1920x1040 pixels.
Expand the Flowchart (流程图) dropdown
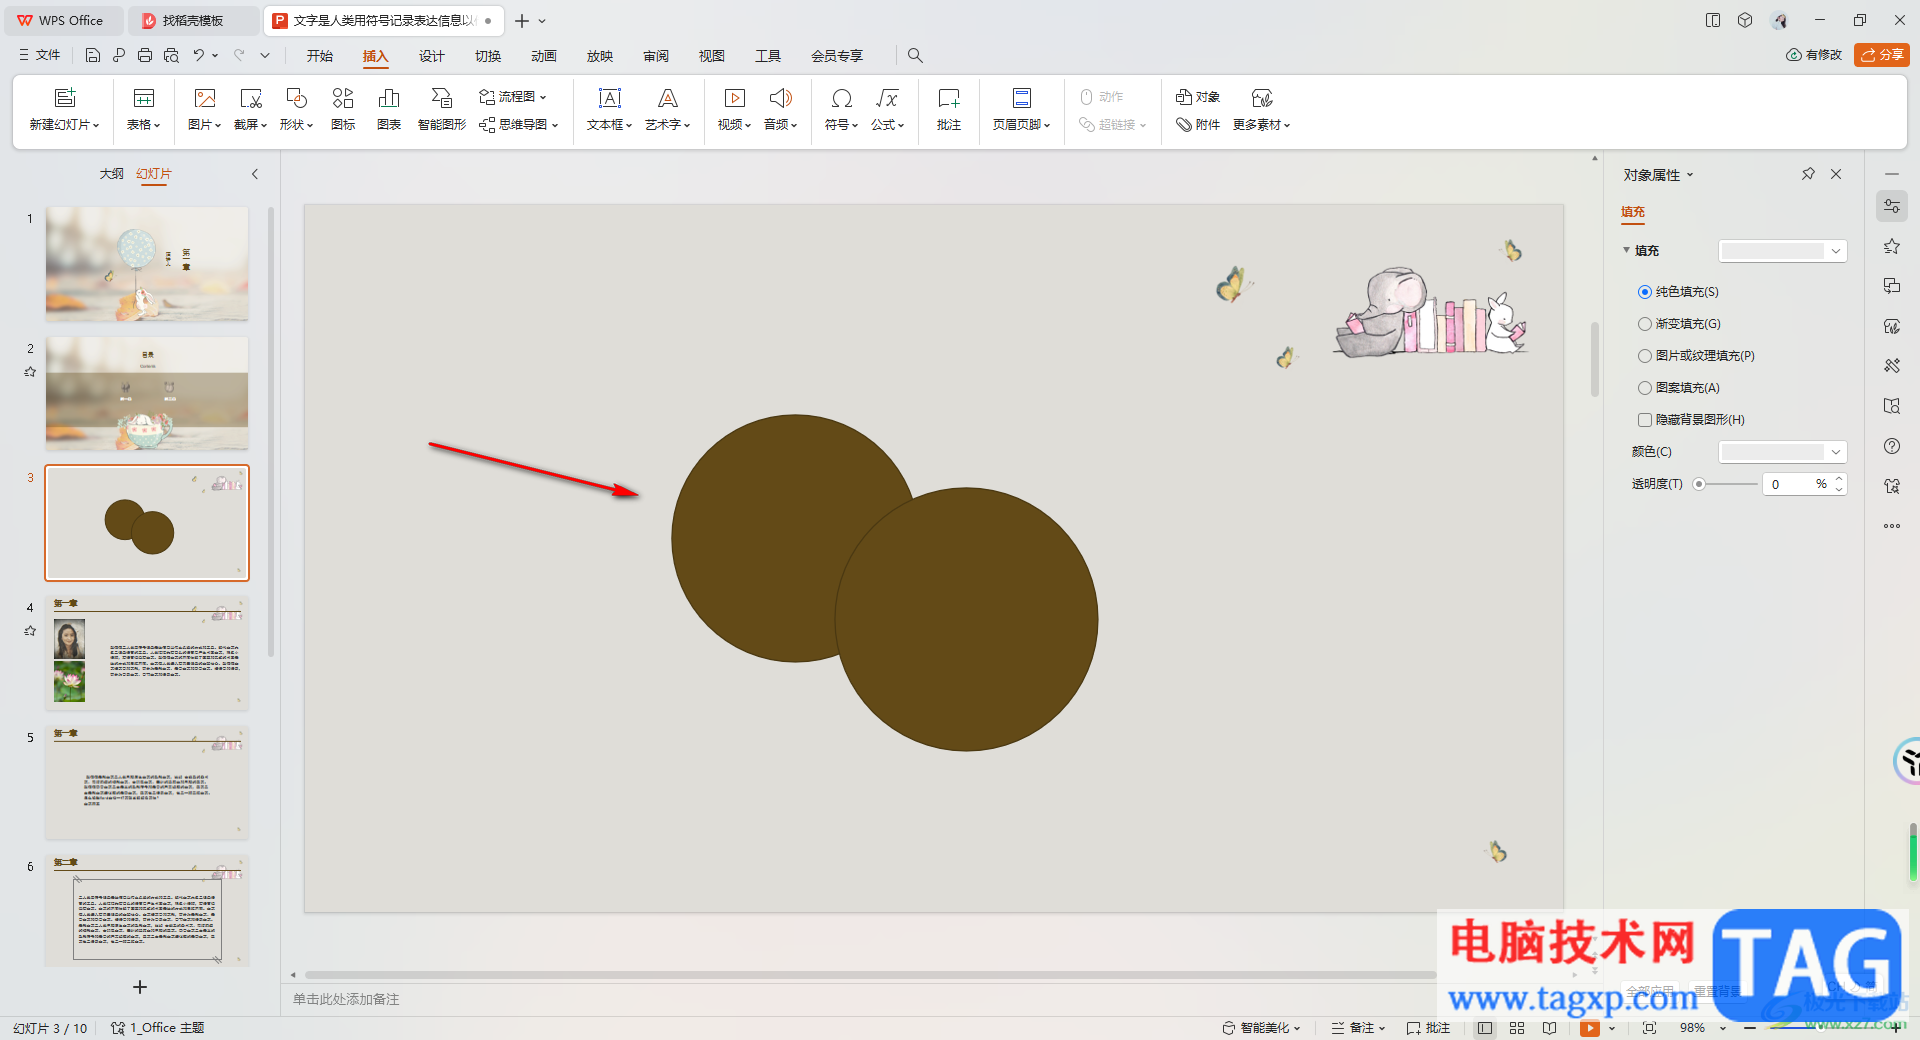pyautogui.click(x=543, y=97)
